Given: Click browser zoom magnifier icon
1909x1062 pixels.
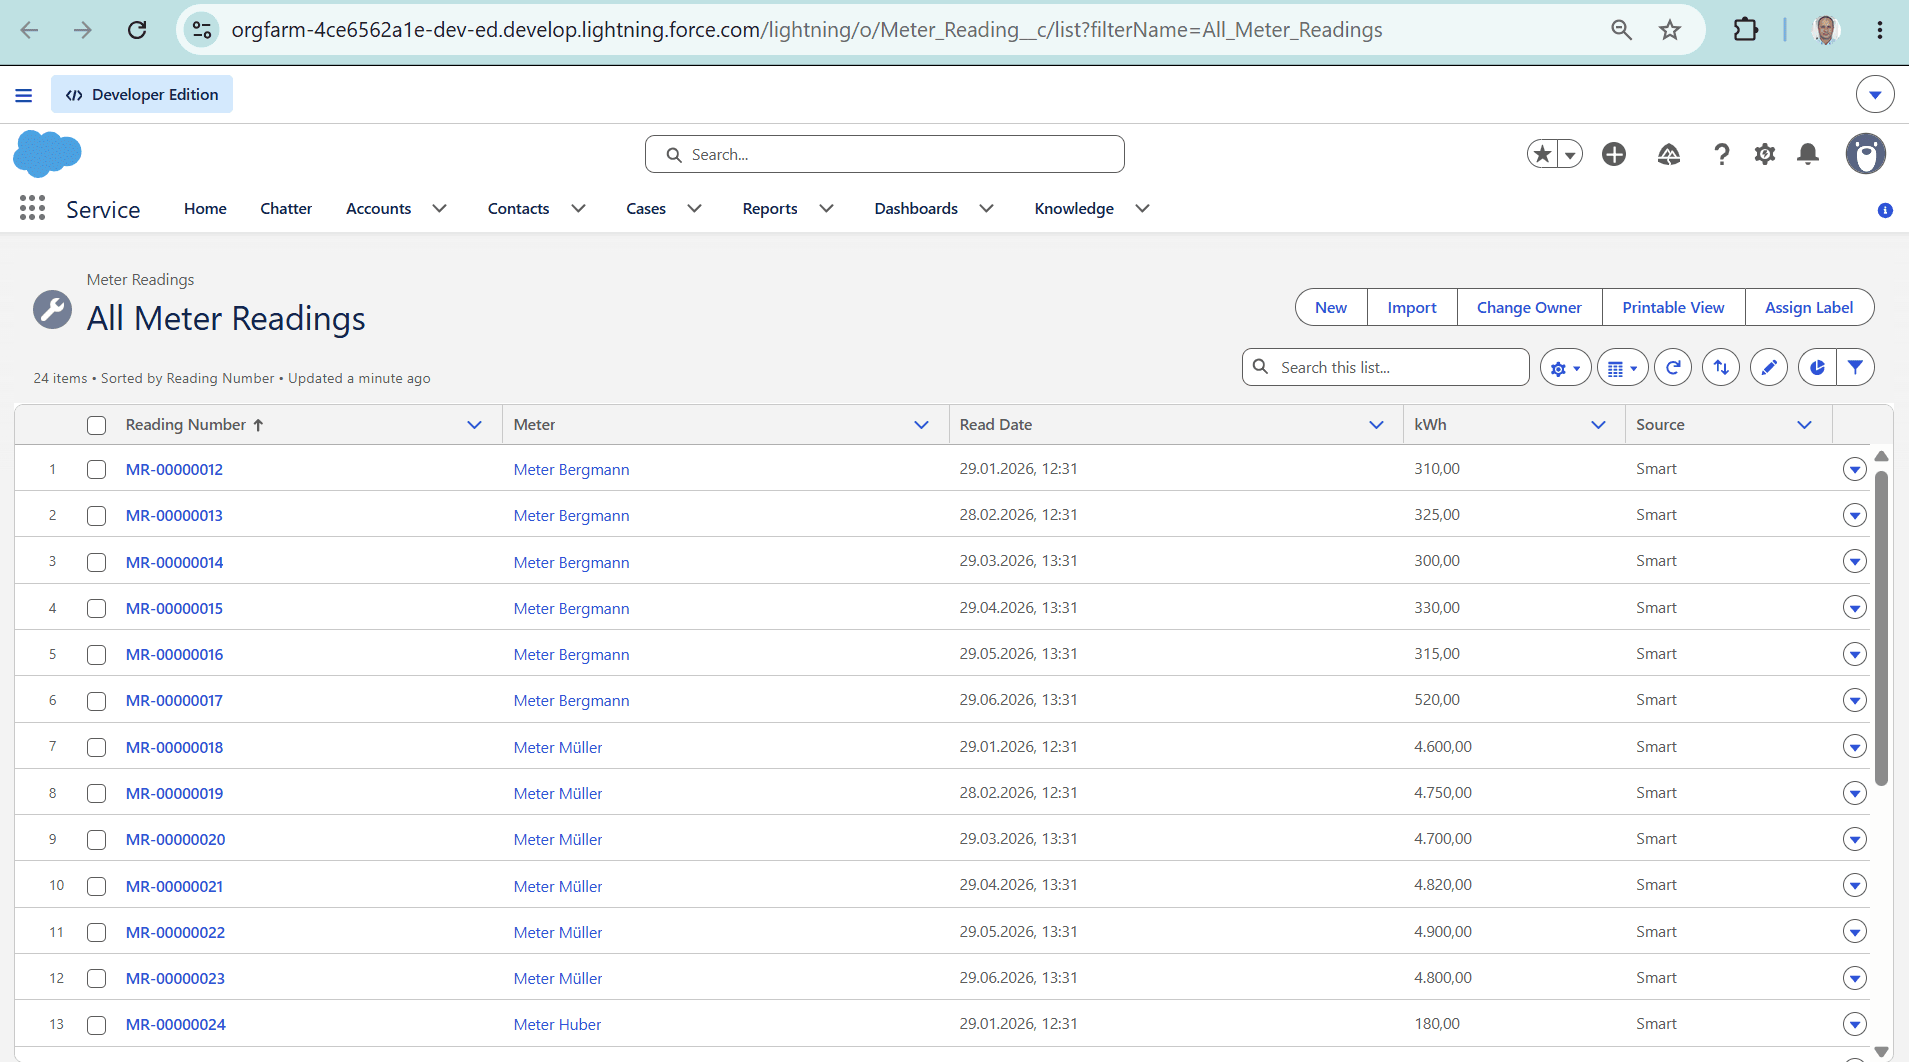Looking at the screenshot, I should (1621, 30).
